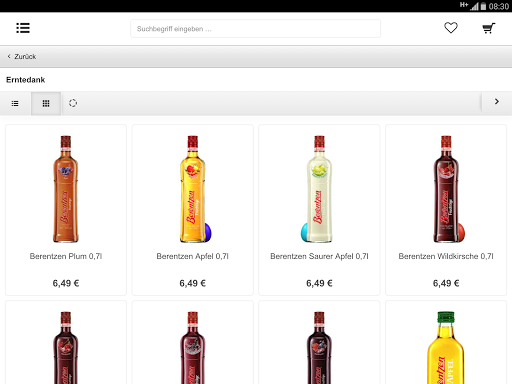Open the hamburger navigation menu
The width and height of the screenshot is (512, 384).
[23, 28]
